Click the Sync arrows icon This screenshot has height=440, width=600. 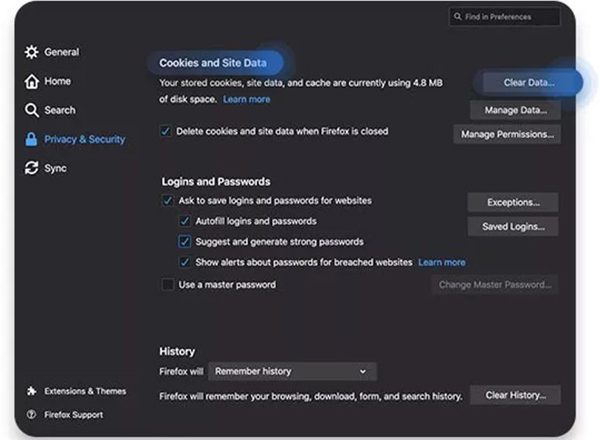tap(31, 168)
